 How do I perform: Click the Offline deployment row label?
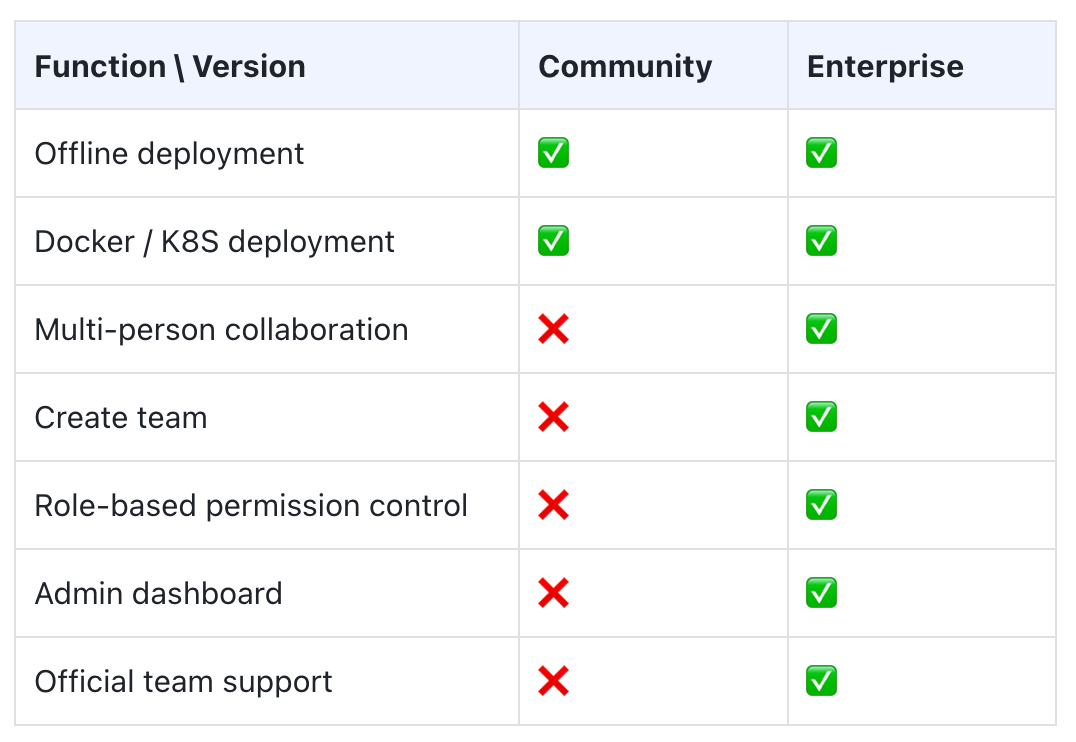tap(169, 154)
